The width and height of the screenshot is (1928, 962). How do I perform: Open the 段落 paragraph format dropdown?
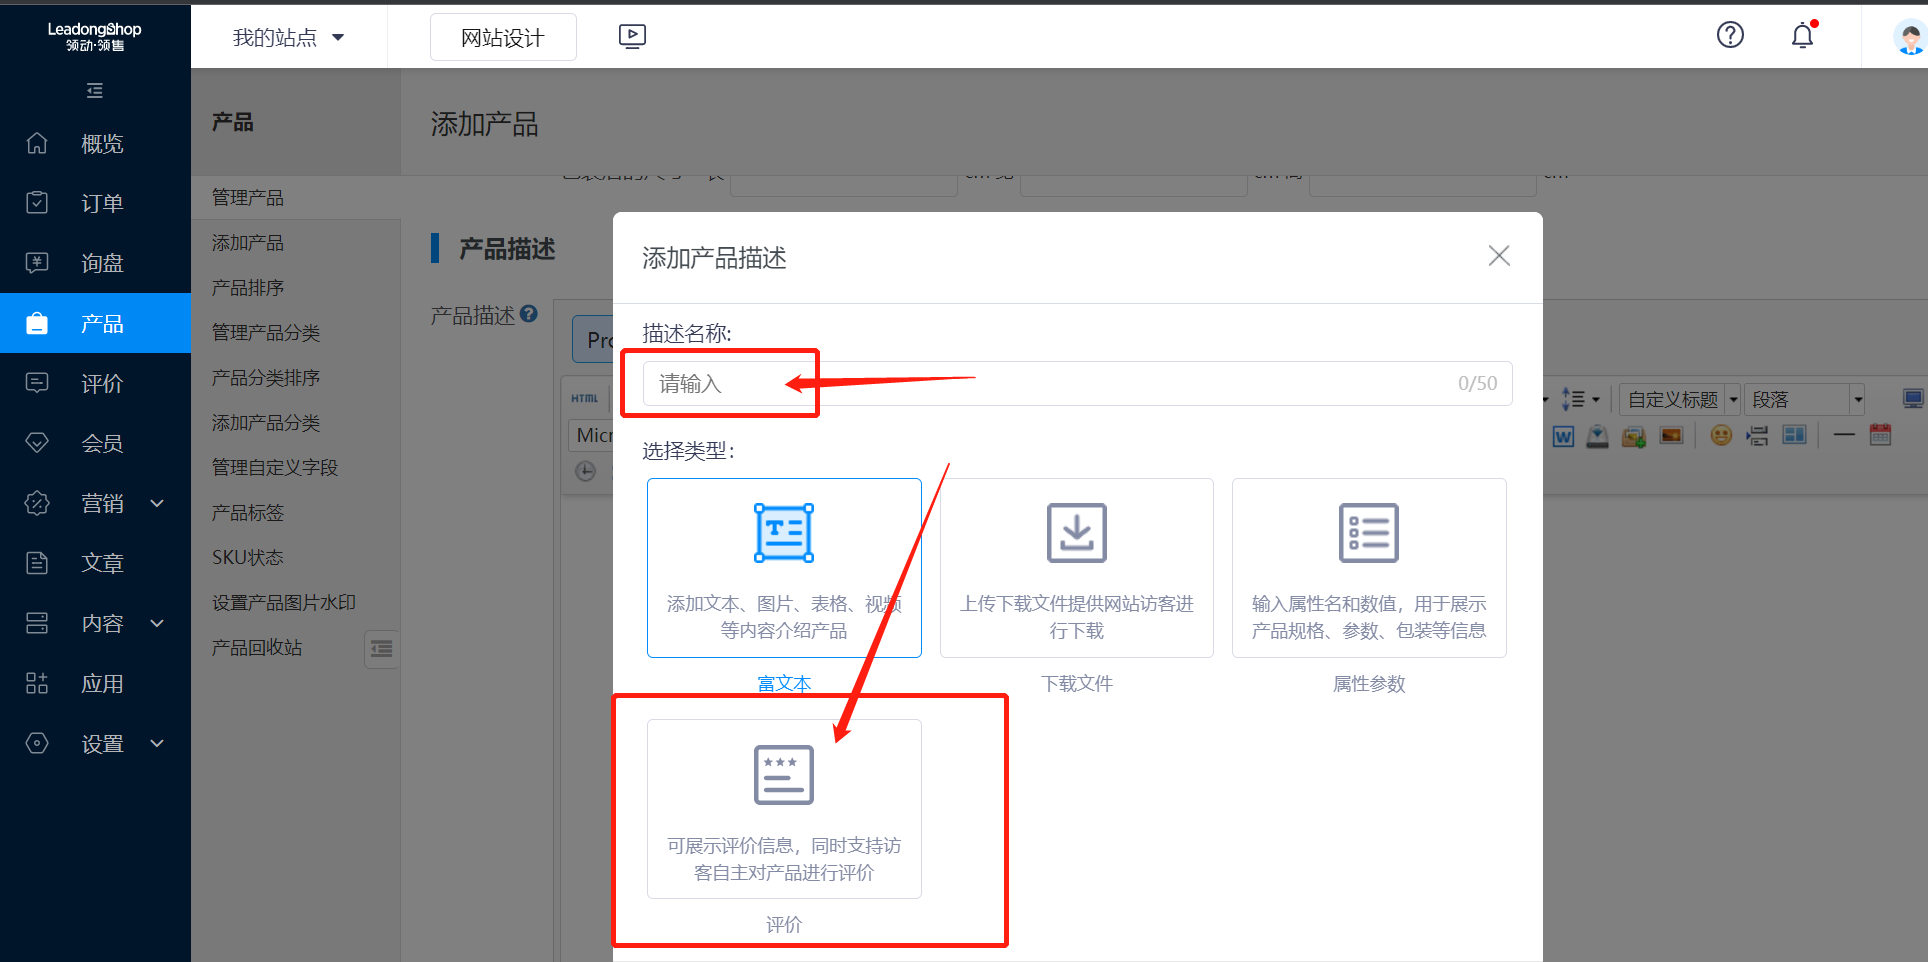(x=1804, y=399)
